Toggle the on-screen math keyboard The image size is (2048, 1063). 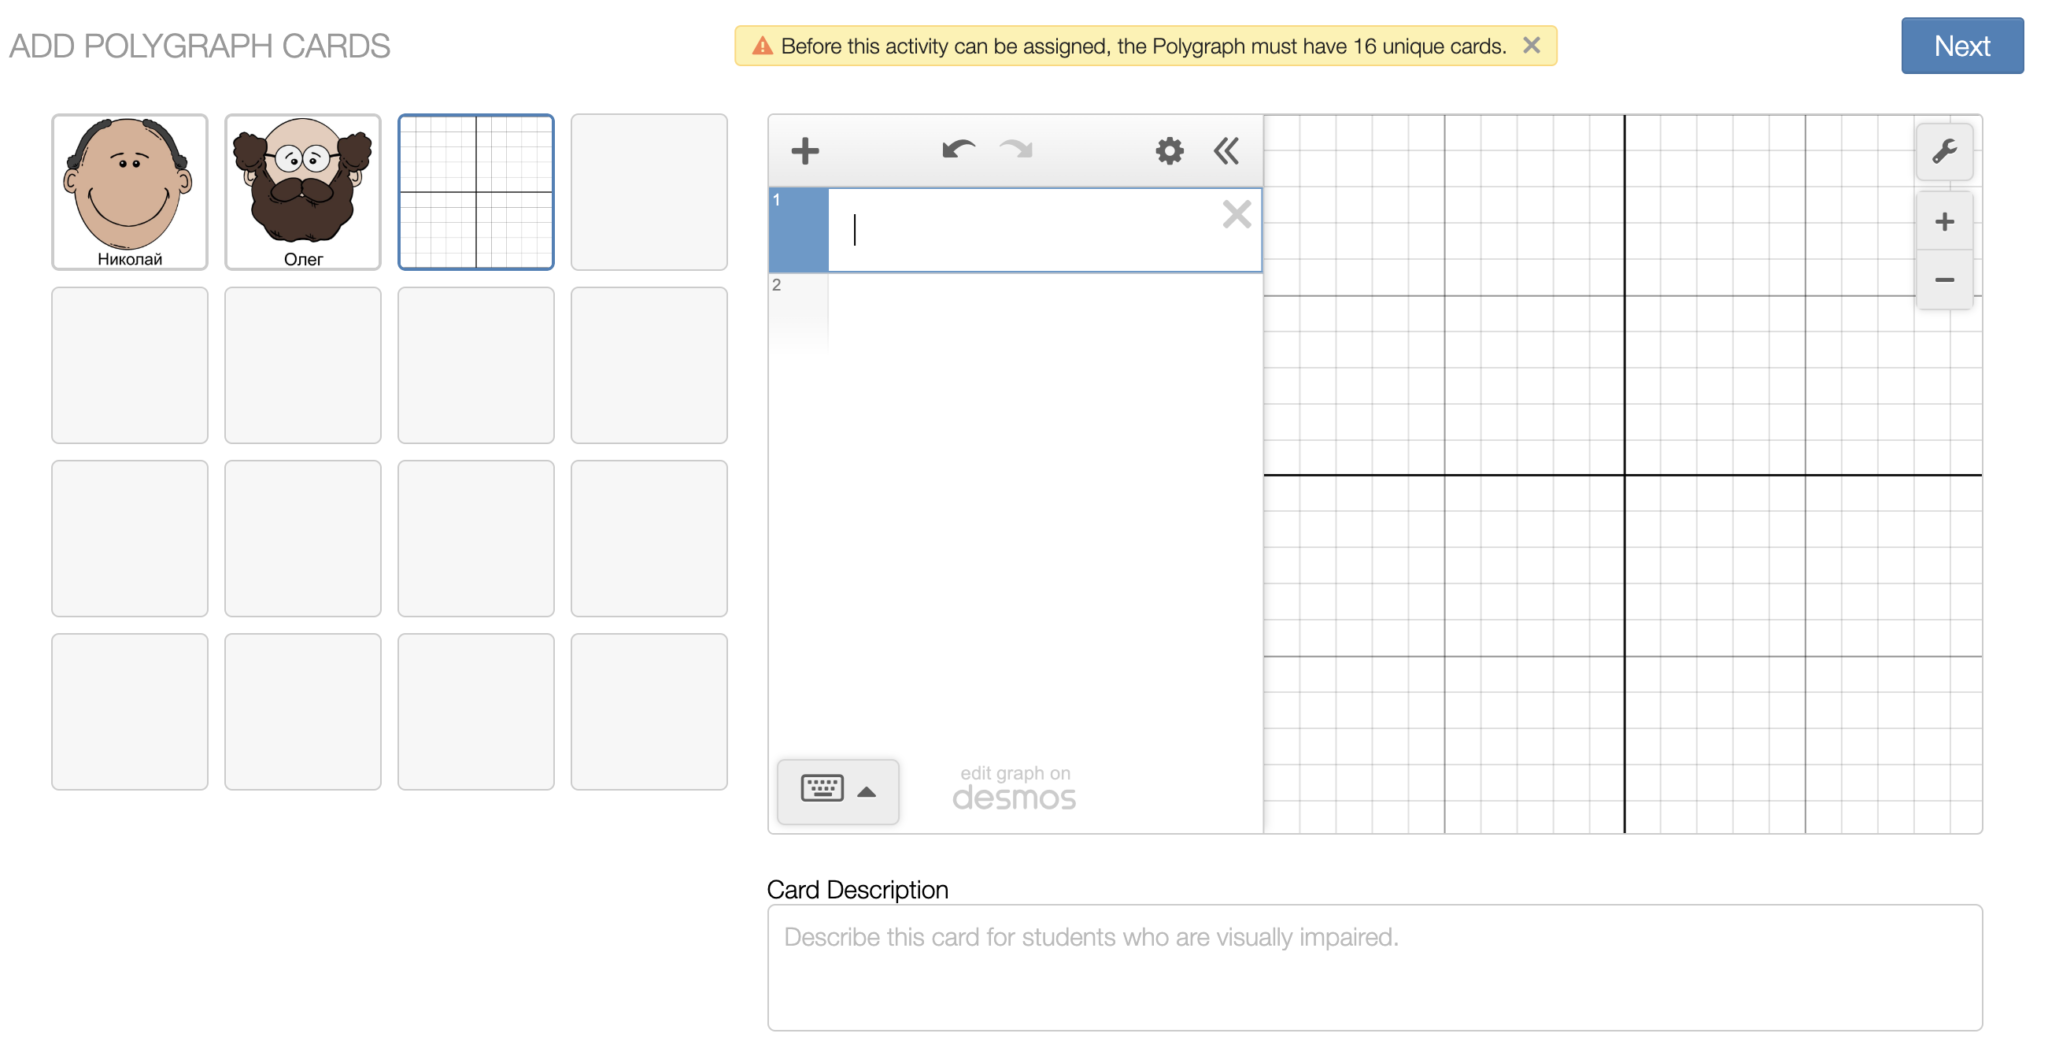click(x=822, y=791)
